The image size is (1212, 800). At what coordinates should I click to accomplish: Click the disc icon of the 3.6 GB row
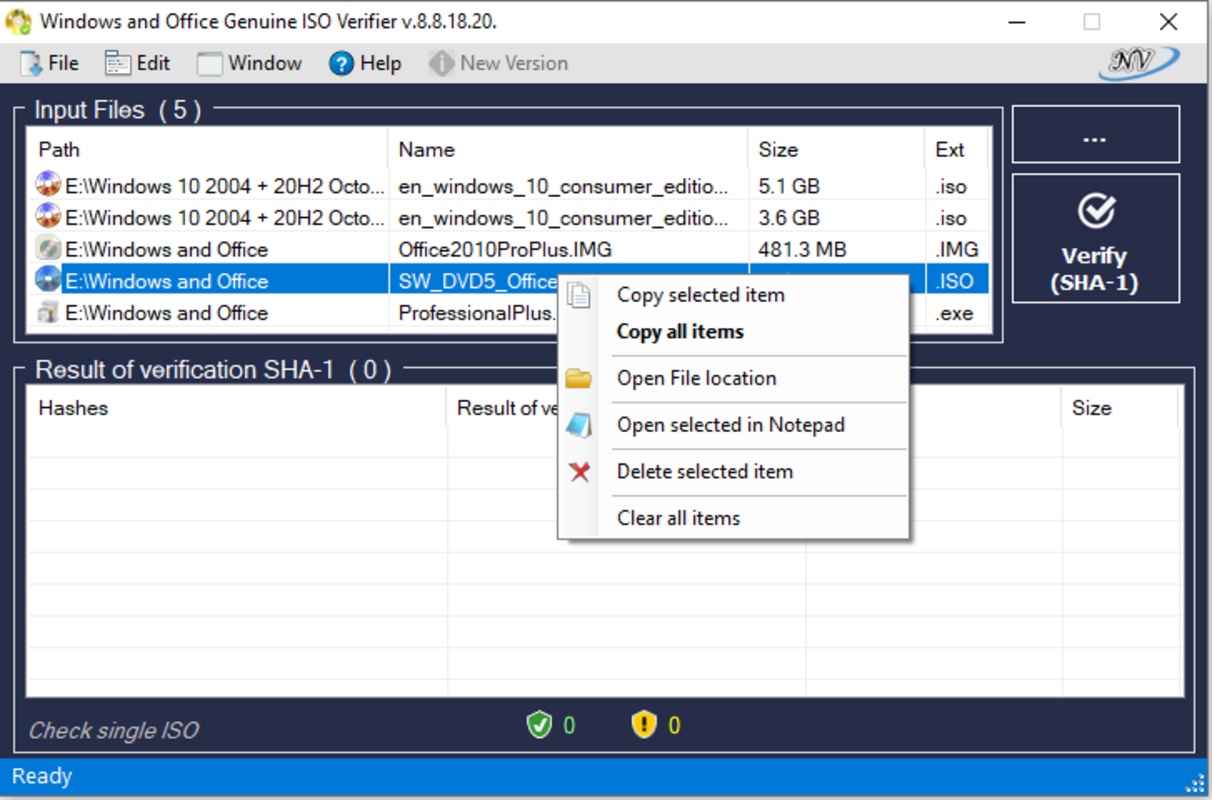click(x=48, y=216)
